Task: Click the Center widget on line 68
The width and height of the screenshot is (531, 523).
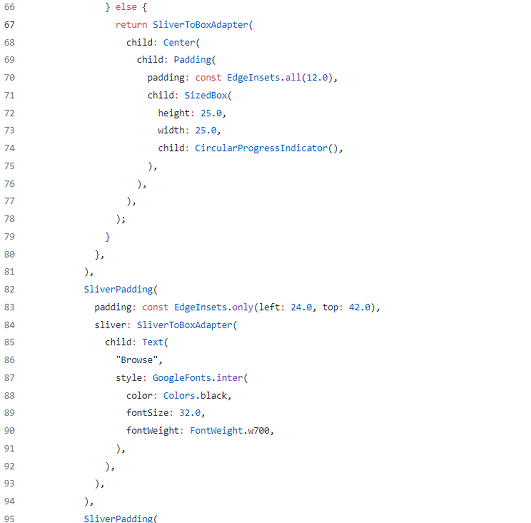Action: 179,43
